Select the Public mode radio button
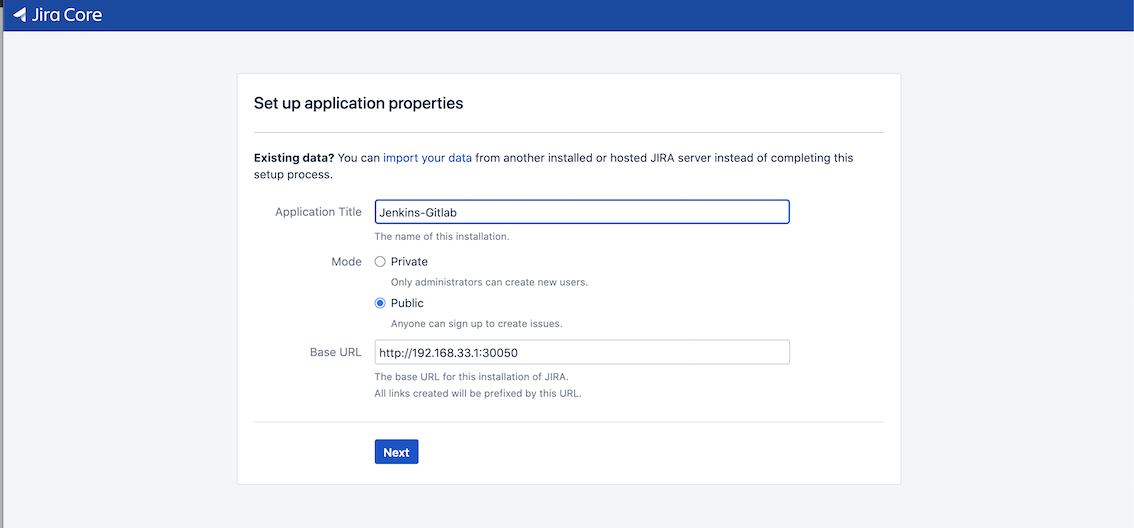1134x528 pixels. (x=380, y=303)
